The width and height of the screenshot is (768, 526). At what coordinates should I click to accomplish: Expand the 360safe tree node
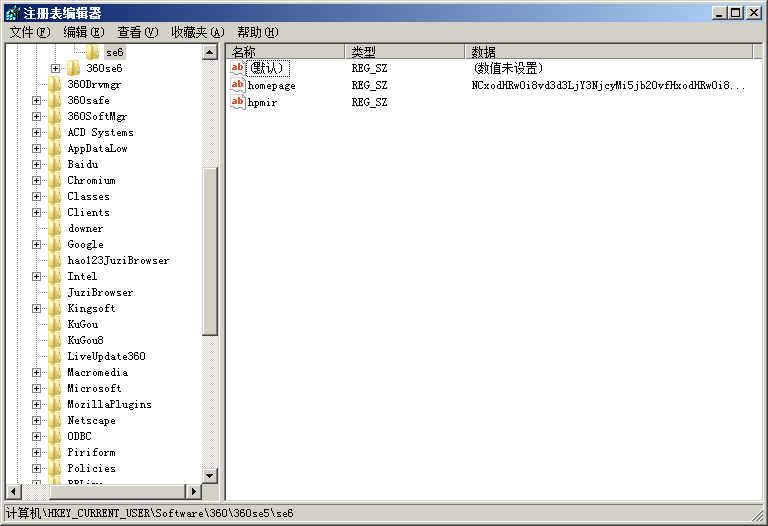pos(37,100)
